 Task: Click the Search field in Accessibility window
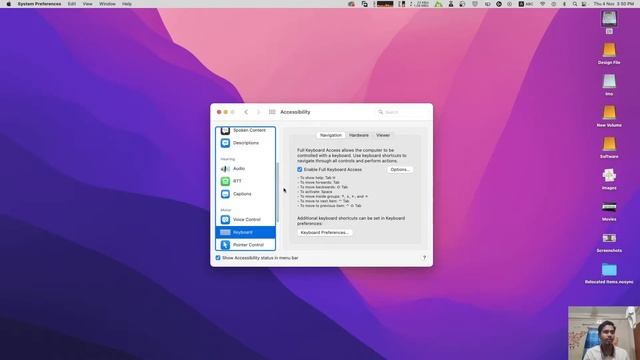coord(401,112)
